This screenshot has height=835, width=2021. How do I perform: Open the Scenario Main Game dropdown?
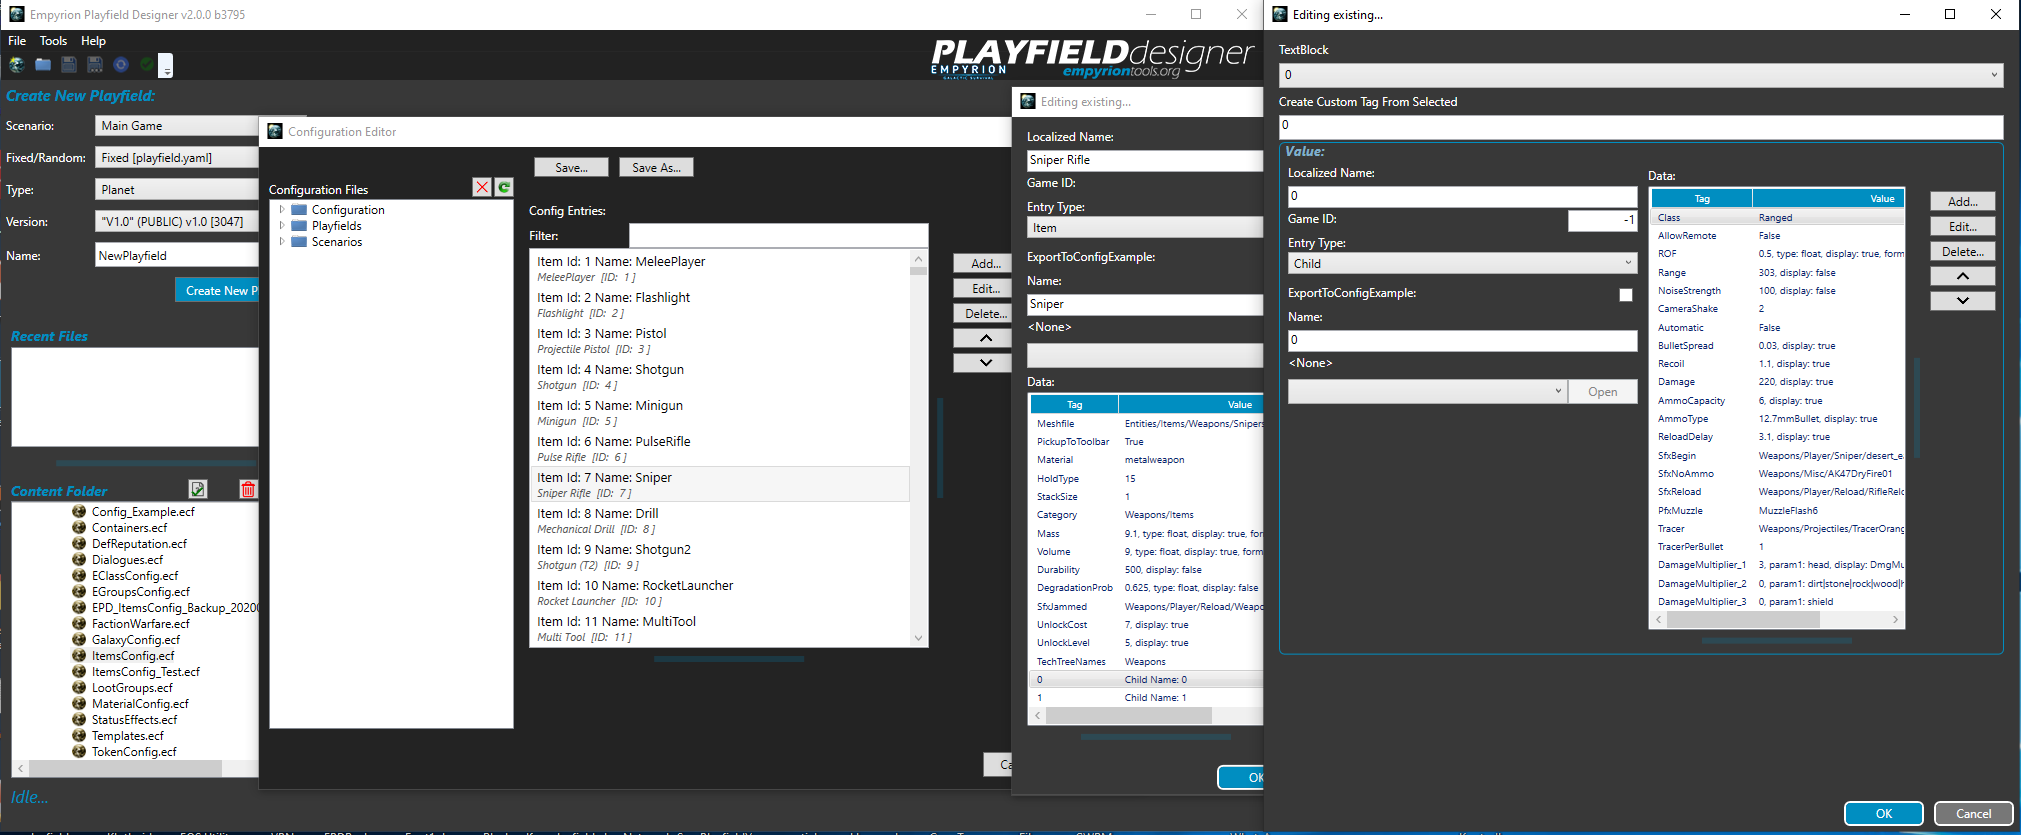pos(177,125)
